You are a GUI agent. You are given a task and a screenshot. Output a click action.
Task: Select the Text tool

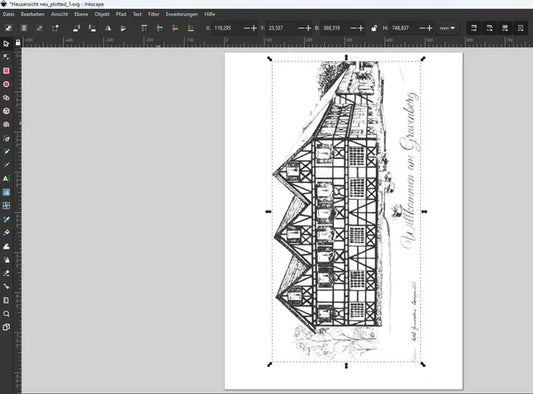pos(6,178)
